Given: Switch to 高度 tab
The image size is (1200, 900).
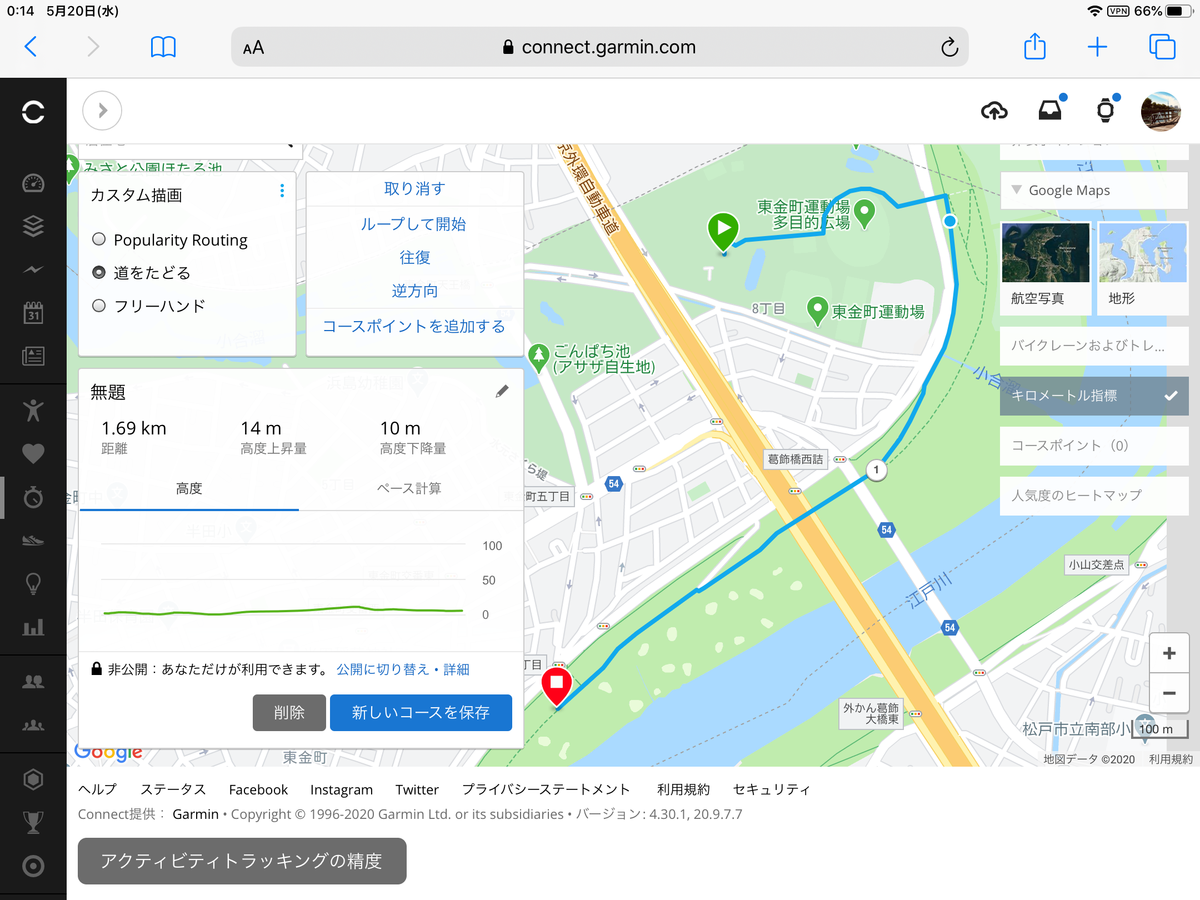Looking at the screenshot, I should point(189,489).
